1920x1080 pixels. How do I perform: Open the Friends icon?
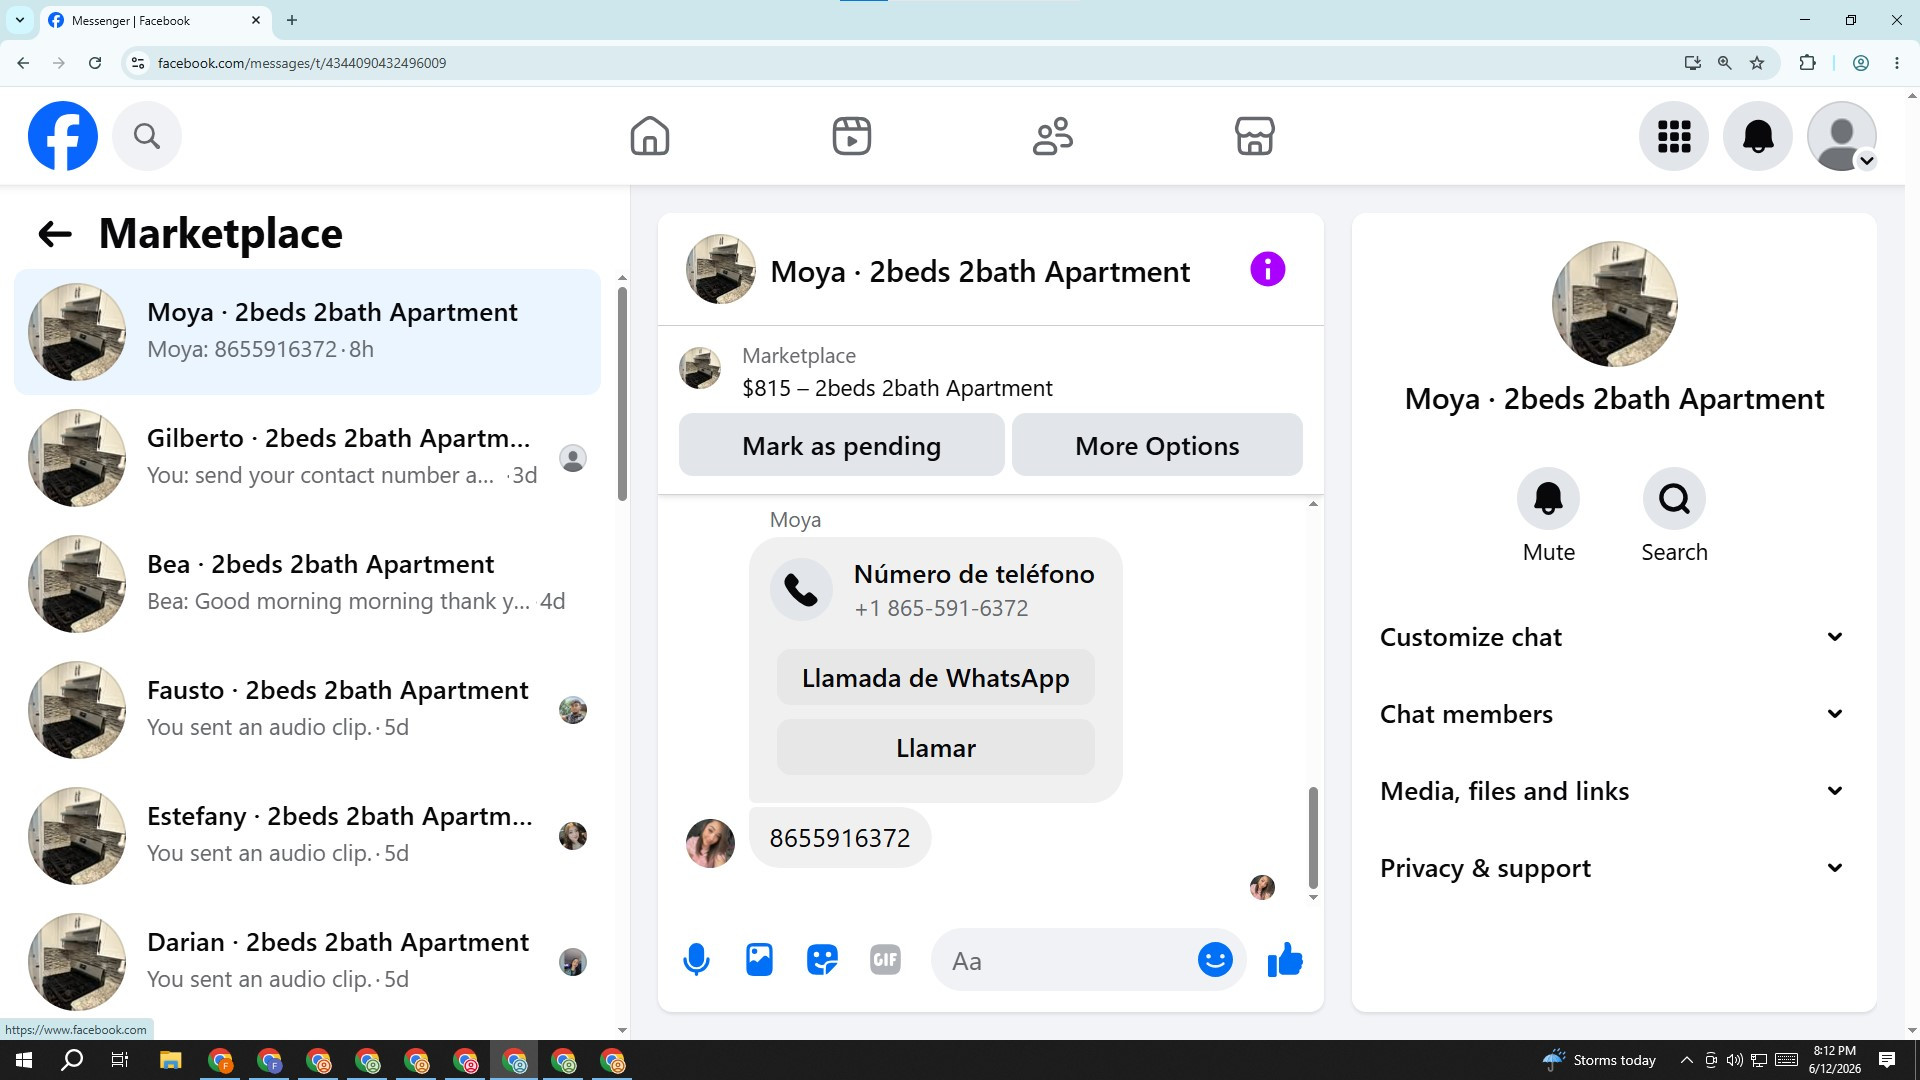(x=1053, y=136)
